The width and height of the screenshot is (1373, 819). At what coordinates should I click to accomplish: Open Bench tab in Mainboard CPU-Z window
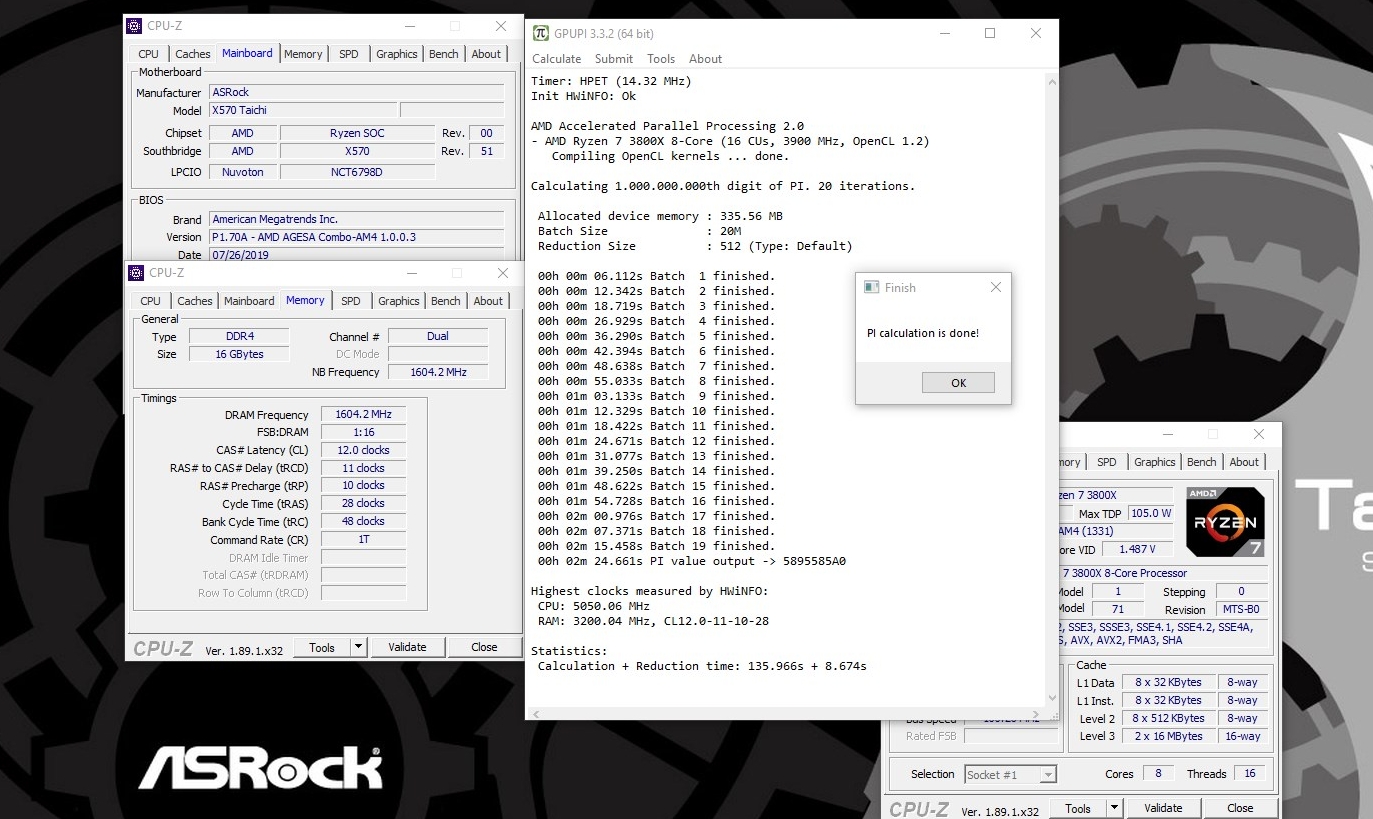coord(444,54)
